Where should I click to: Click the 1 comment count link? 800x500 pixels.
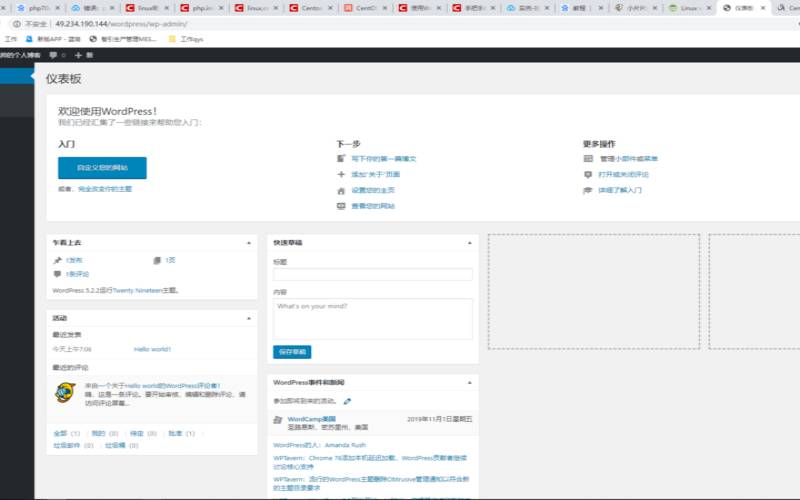click(x=77, y=274)
